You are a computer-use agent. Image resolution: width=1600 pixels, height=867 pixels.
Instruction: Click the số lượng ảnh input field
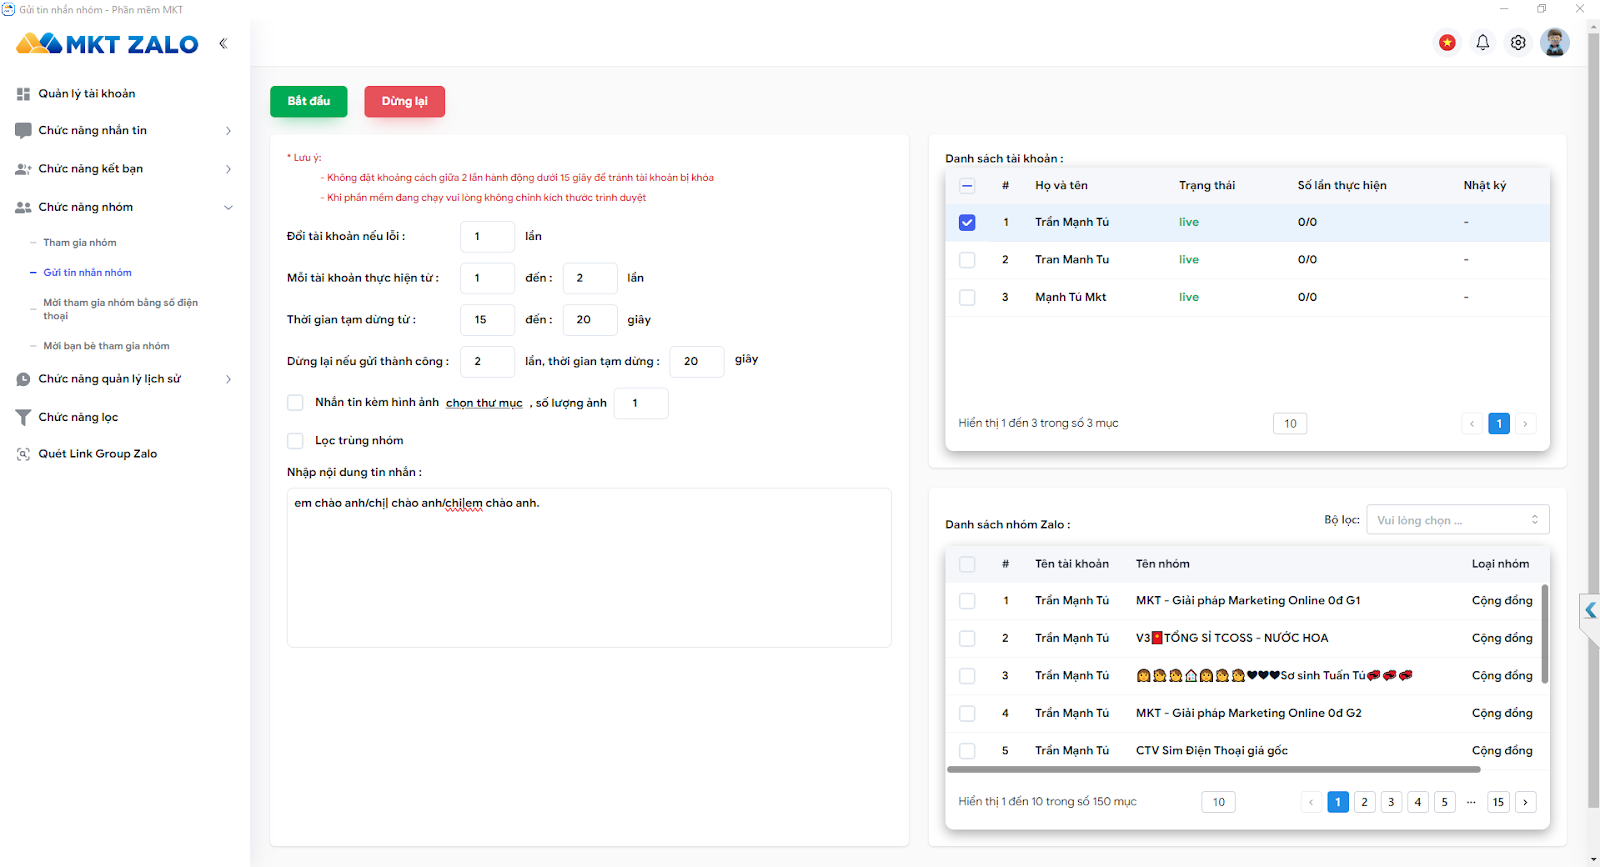point(641,403)
